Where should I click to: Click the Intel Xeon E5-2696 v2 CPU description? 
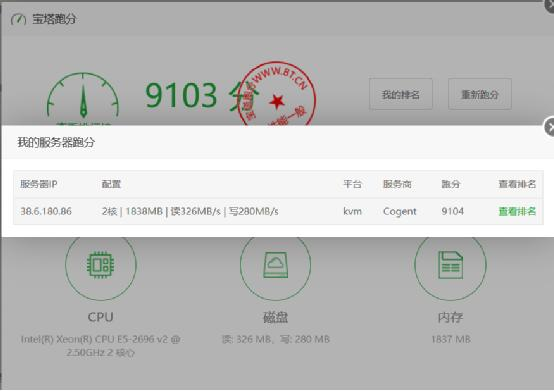[x=101, y=346]
